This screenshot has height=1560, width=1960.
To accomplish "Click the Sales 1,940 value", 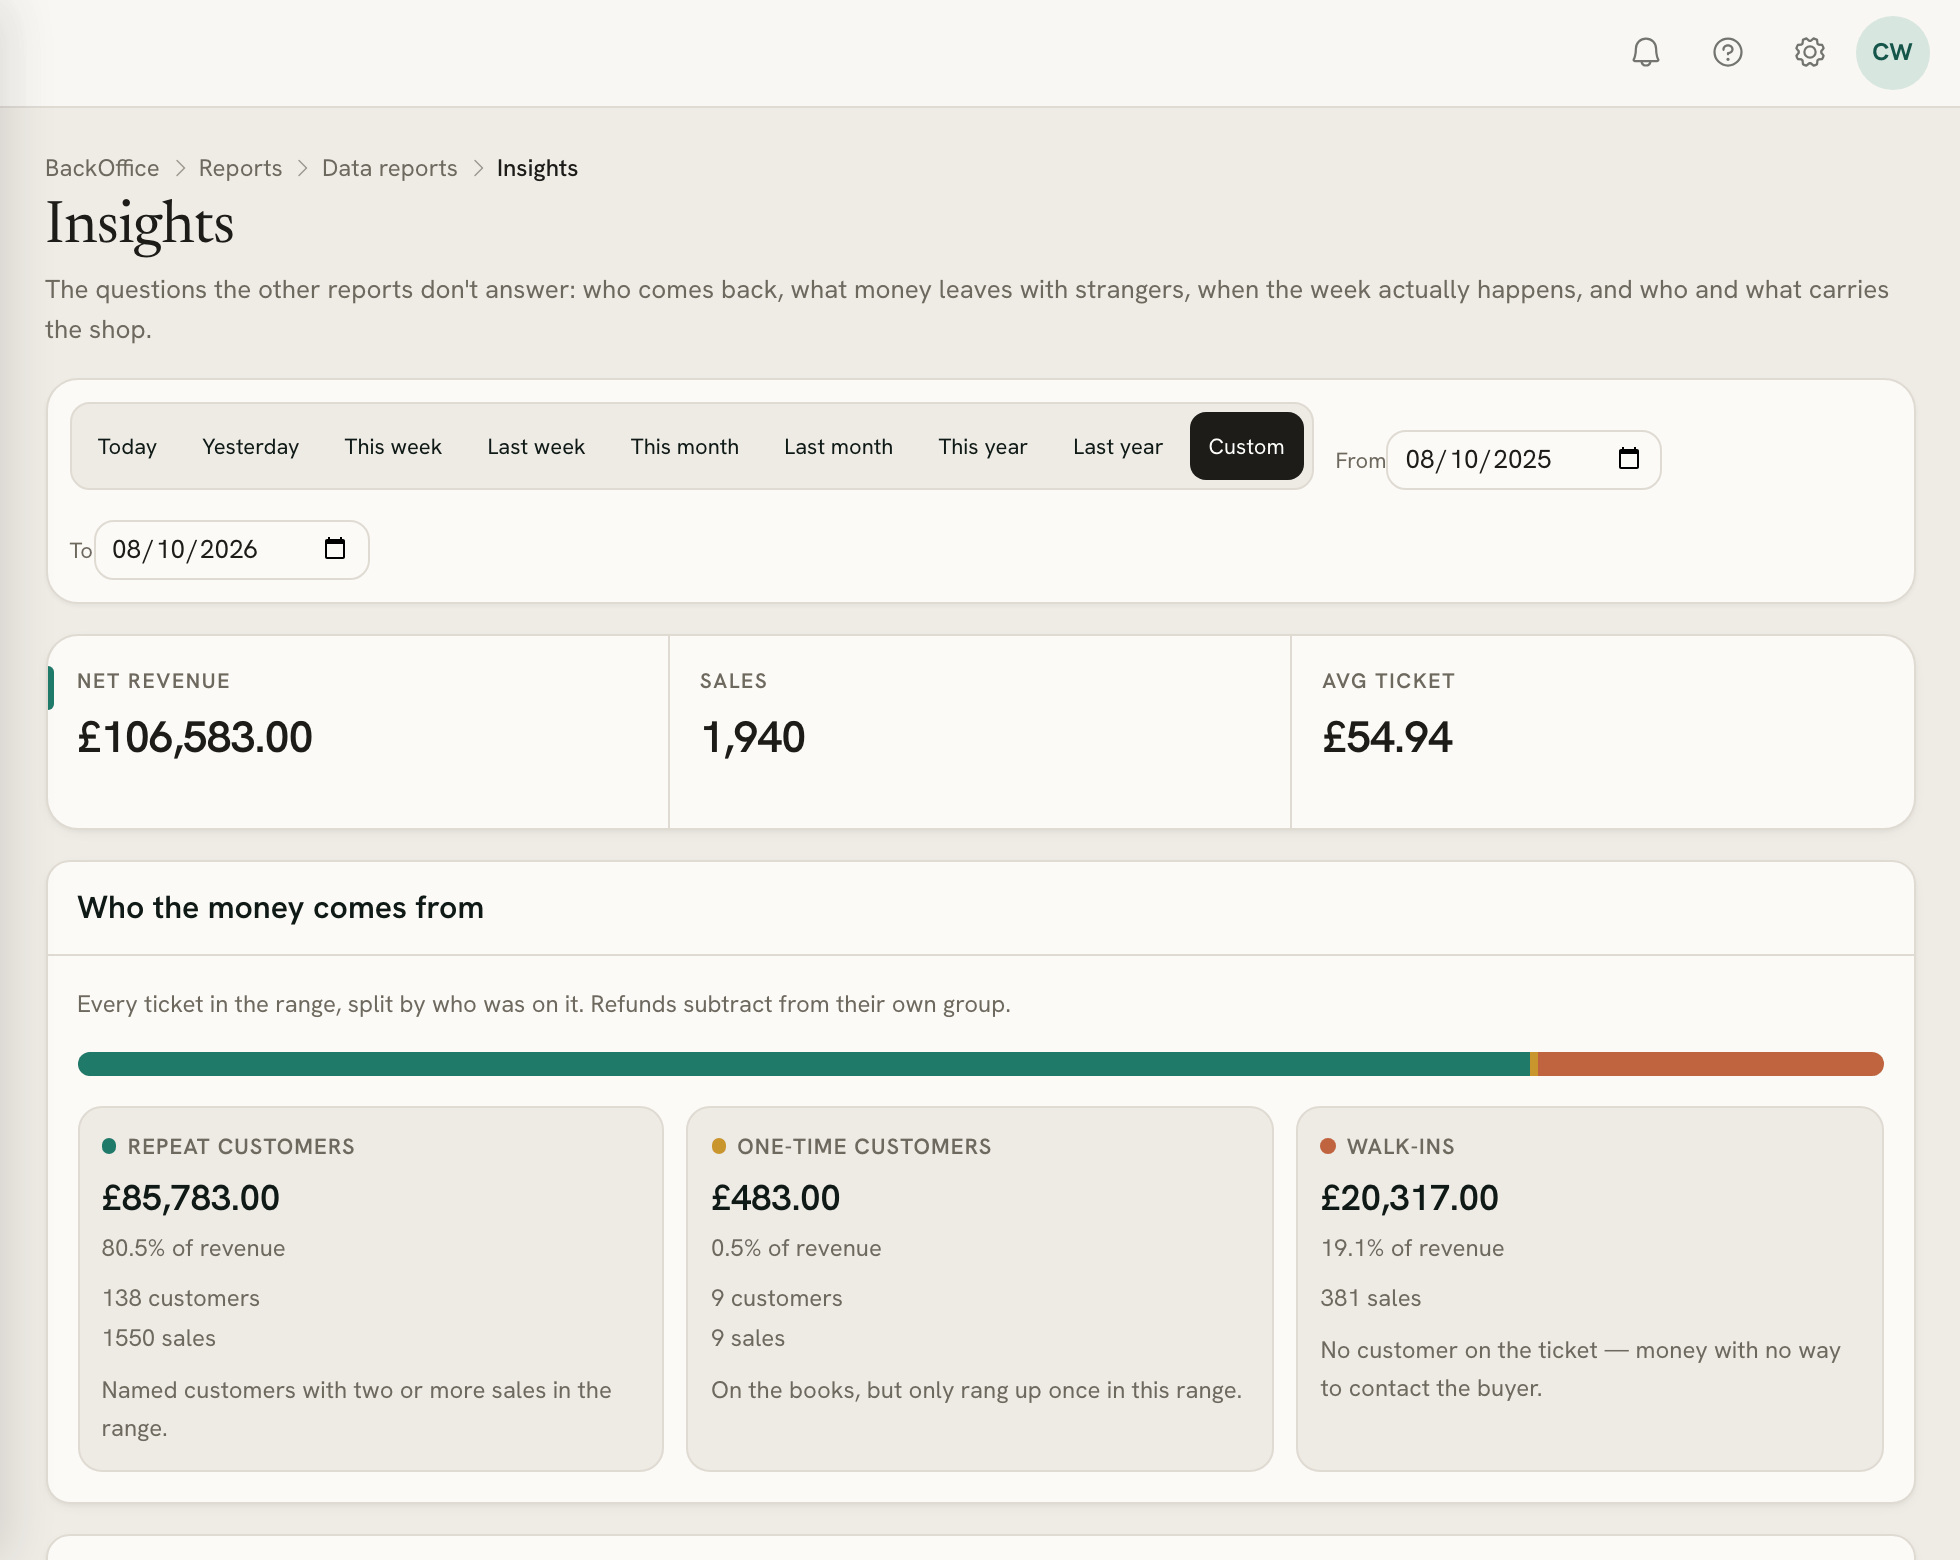I will 753,737.
